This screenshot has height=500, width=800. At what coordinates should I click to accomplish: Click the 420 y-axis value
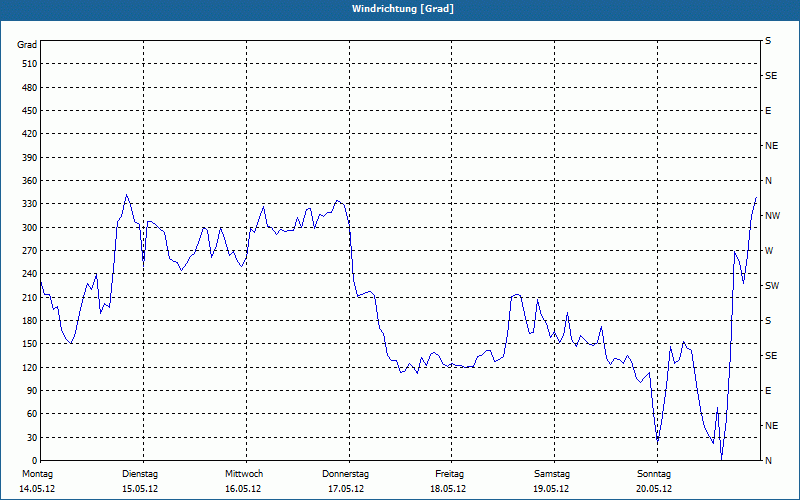[29, 134]
